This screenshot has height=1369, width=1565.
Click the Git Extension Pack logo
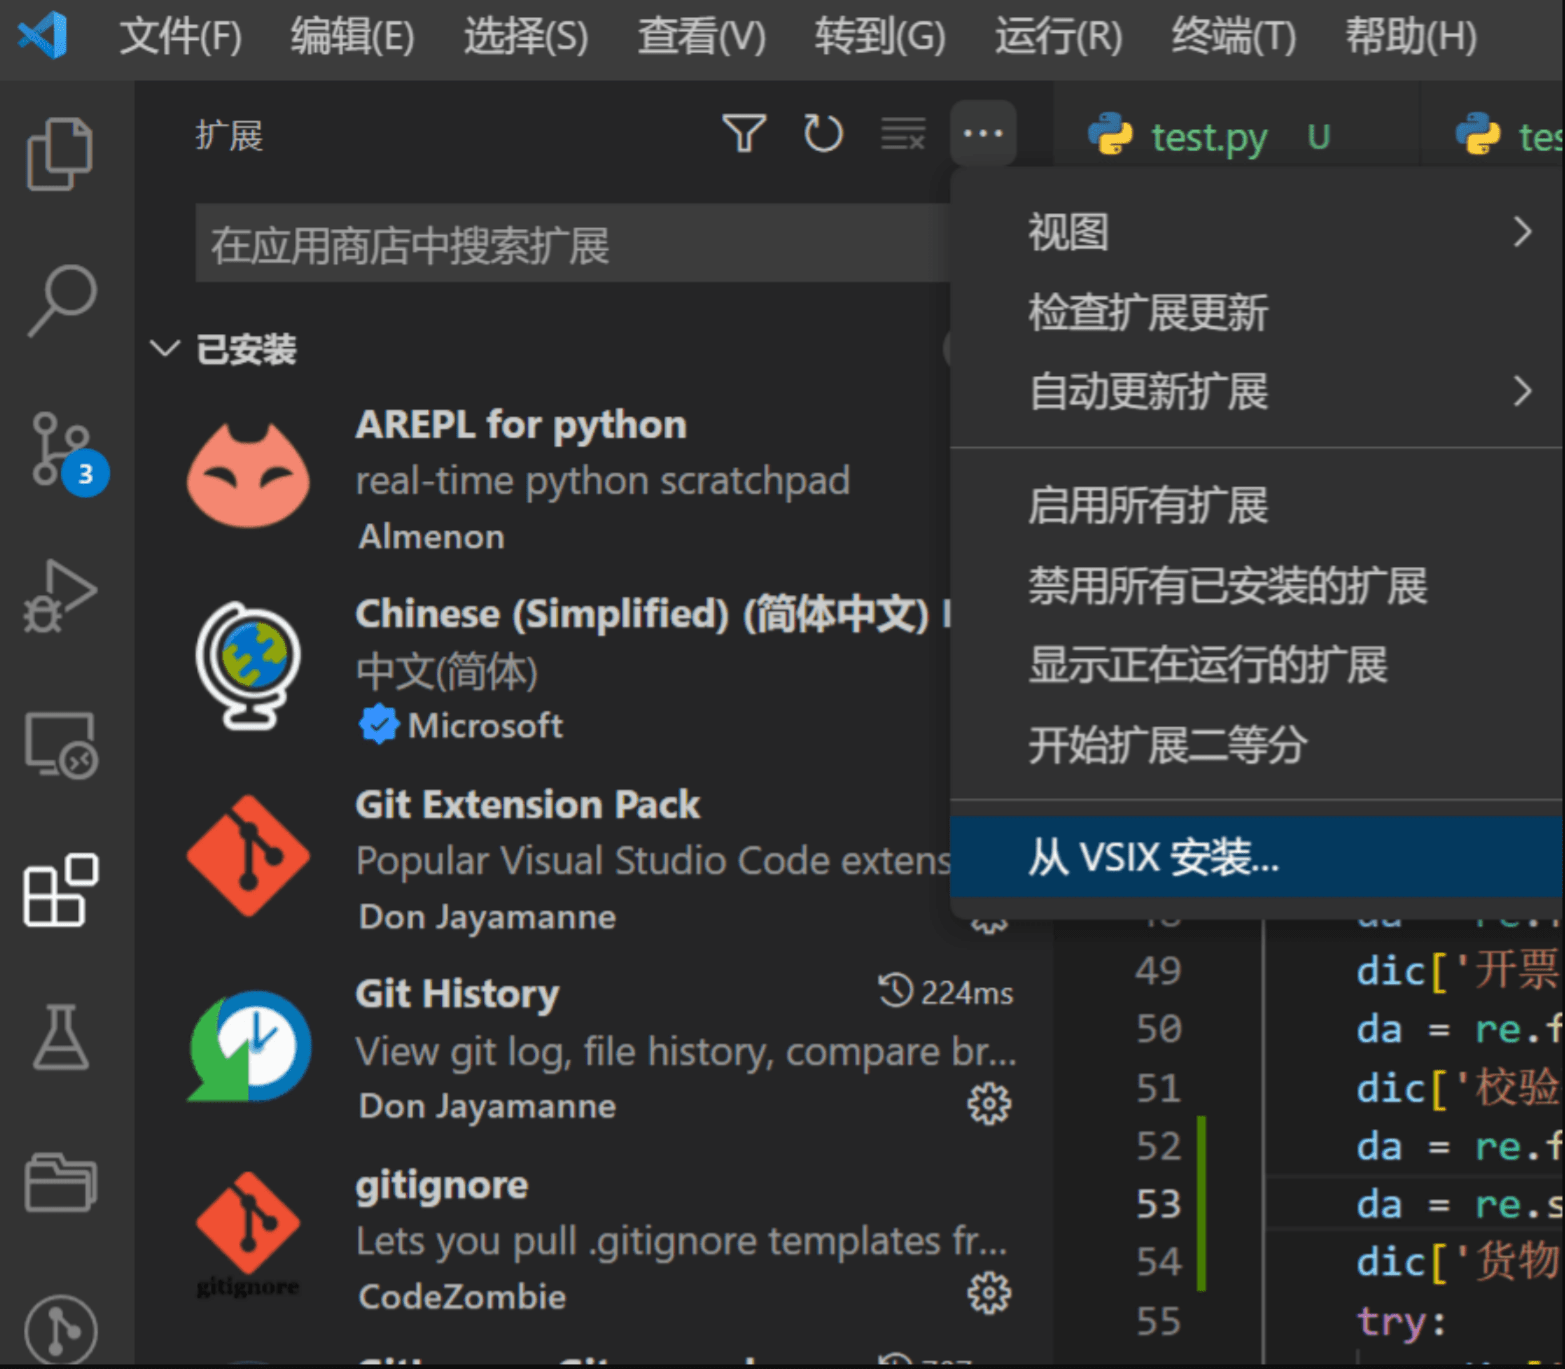[248, 856]
